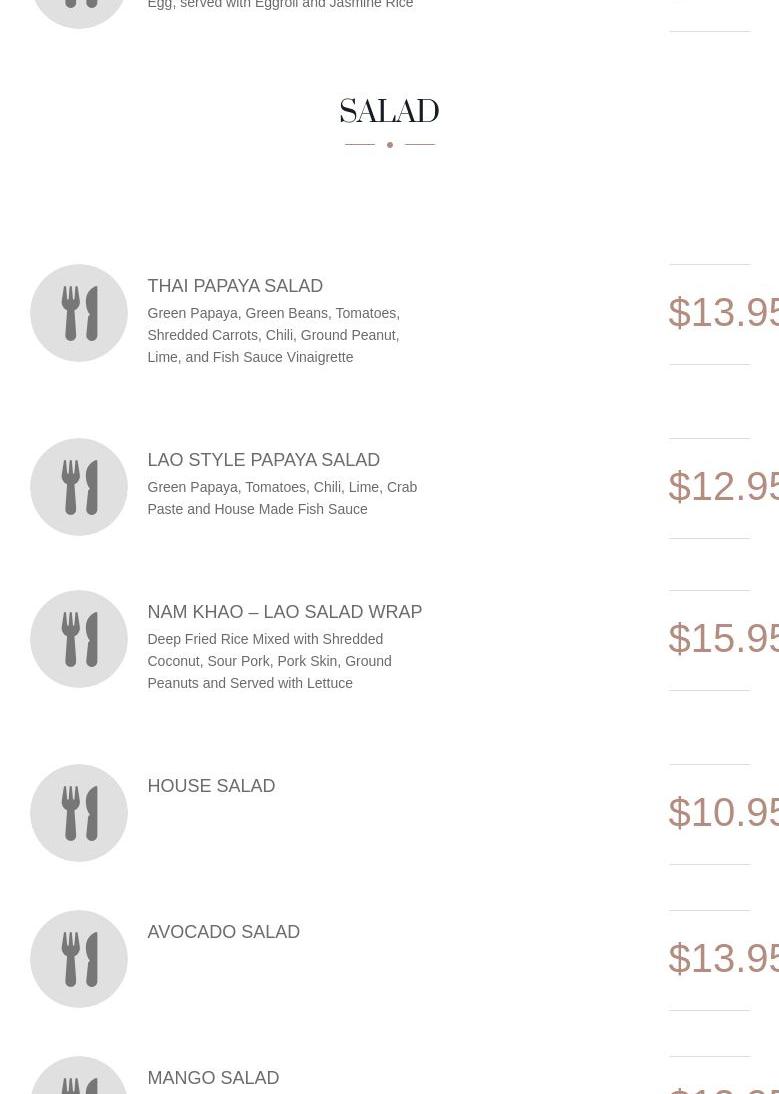Viewport: 779px width, 1094px height.
Task: Select the Mango Salad menu item title
Action: pyautogui.click(x=213, y=1078)
